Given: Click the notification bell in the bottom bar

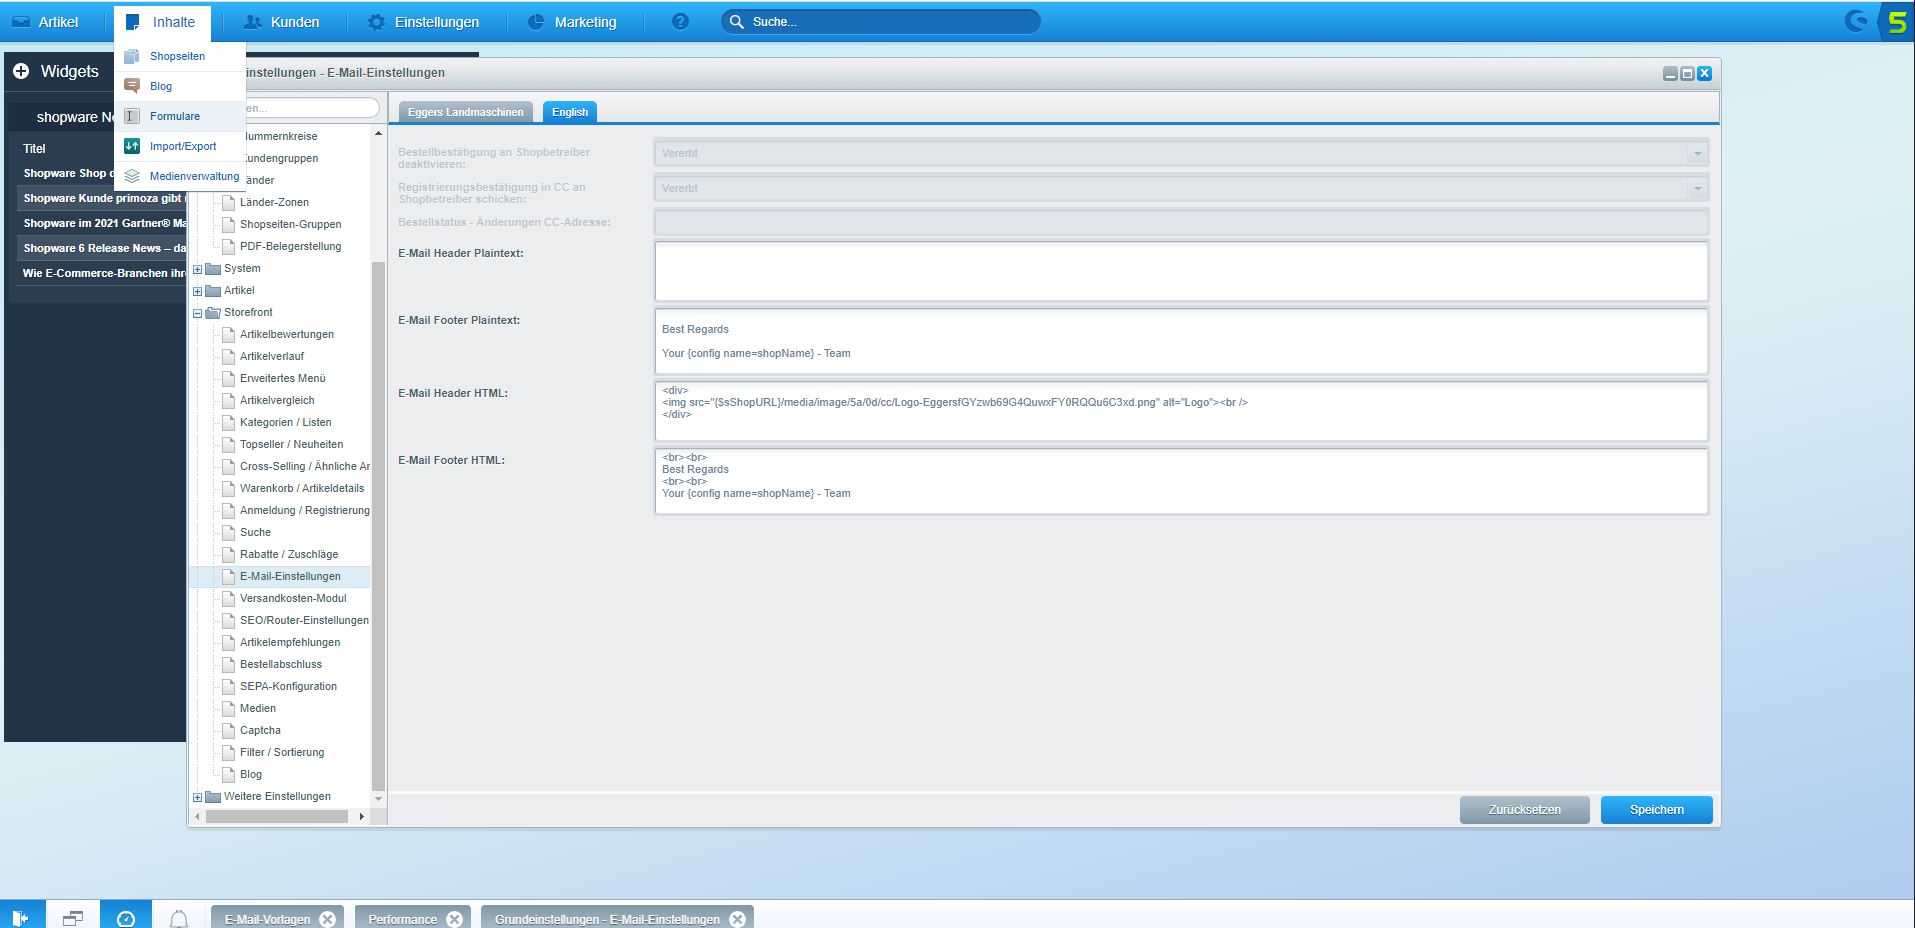Looking at the screenshot, I should tap(179, 918).
